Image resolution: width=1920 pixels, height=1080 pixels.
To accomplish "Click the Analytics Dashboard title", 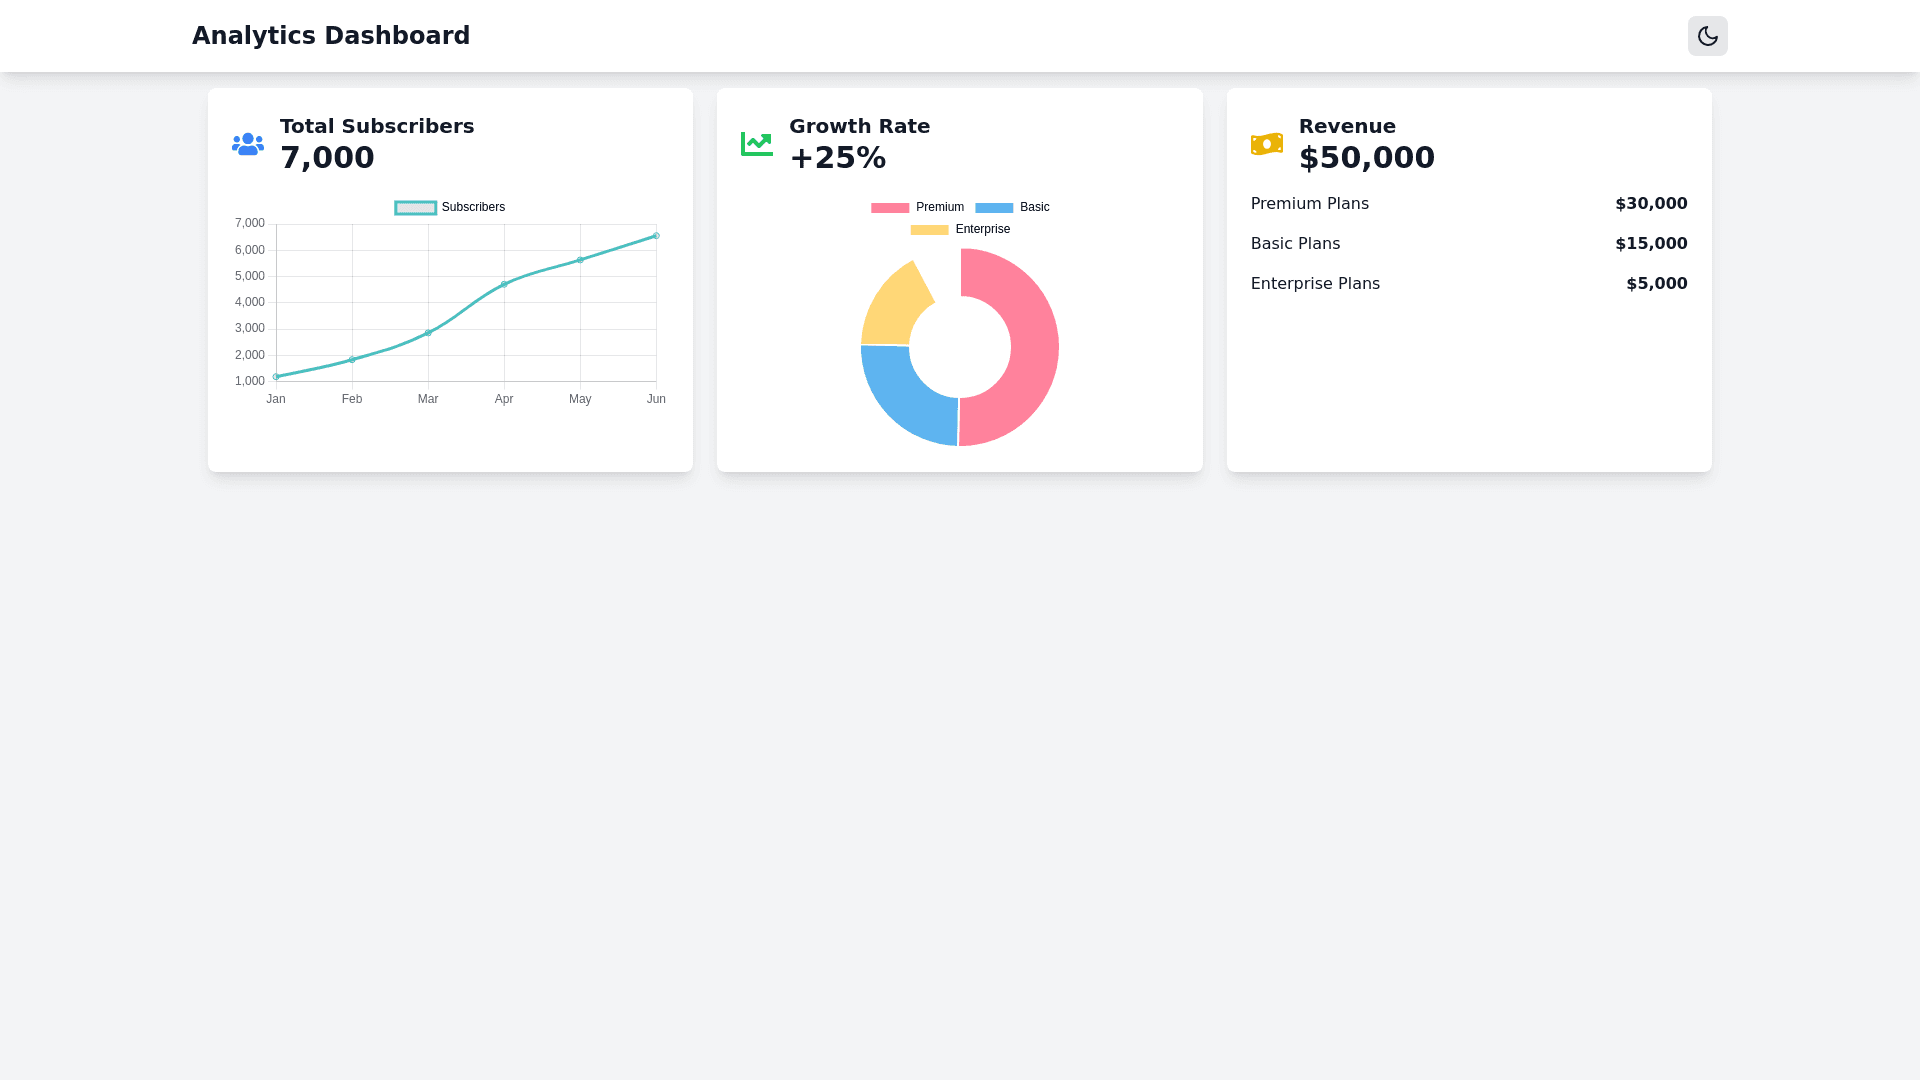I will pyautogui.click(x=331, y=36).
